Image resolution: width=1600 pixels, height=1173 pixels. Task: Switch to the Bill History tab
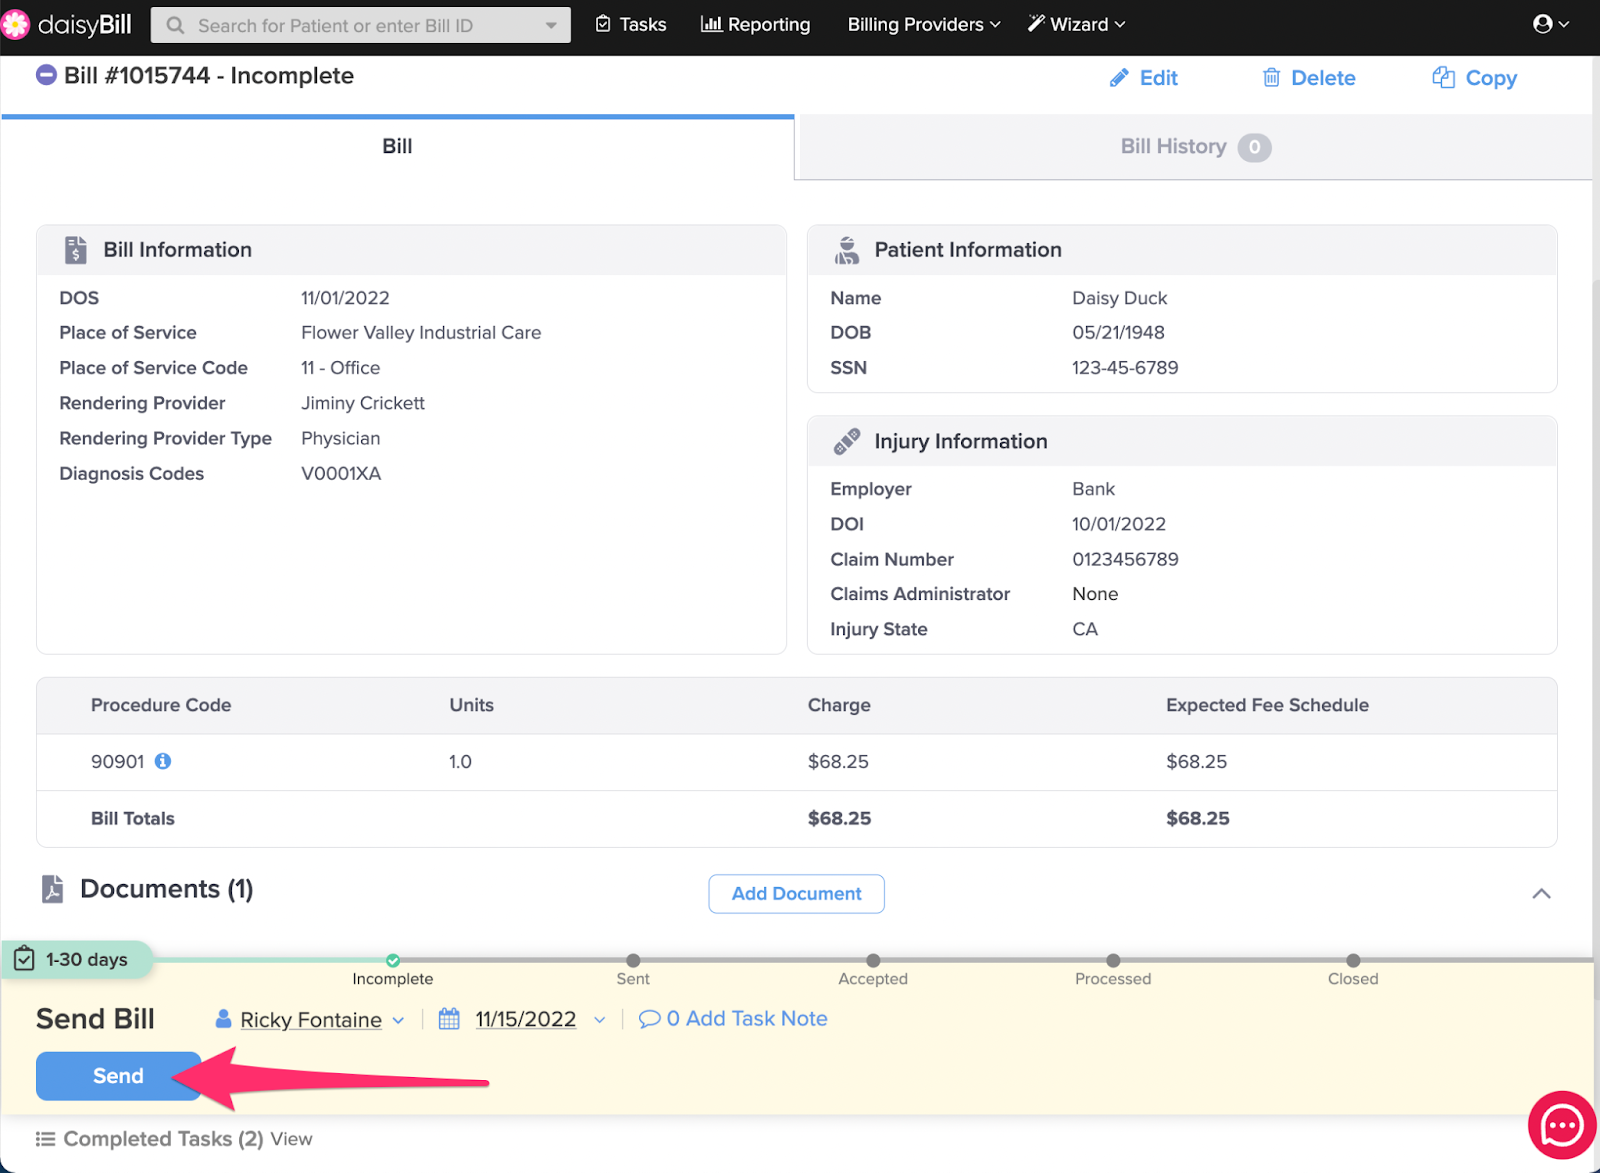(1194, 147)
